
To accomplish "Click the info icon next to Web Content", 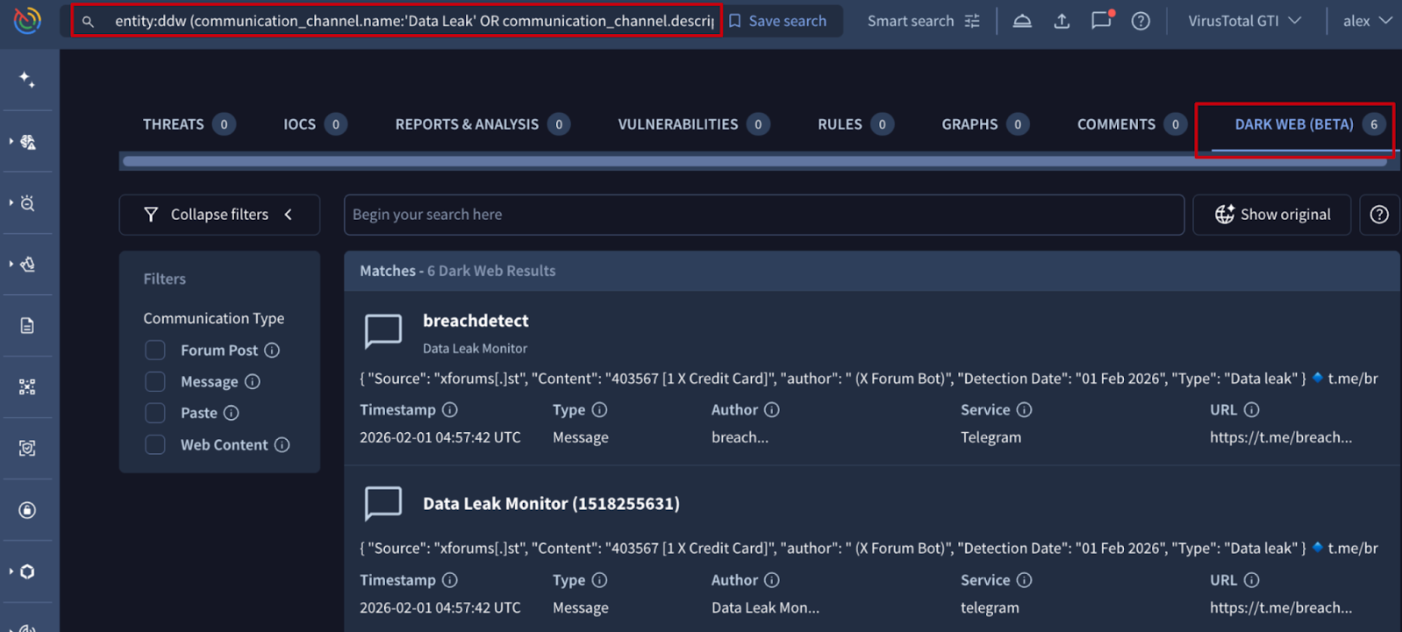I will point(282,445).
